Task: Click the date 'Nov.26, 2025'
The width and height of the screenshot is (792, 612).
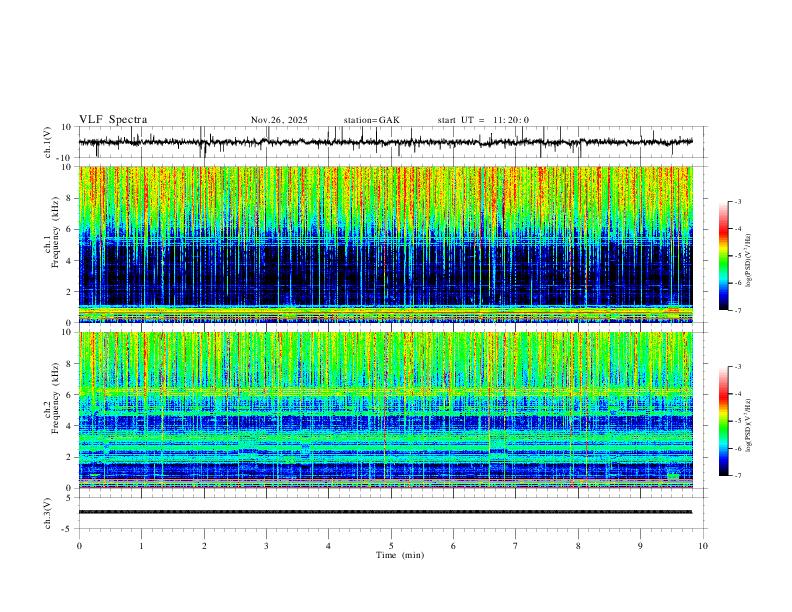Action: (279, 120)
